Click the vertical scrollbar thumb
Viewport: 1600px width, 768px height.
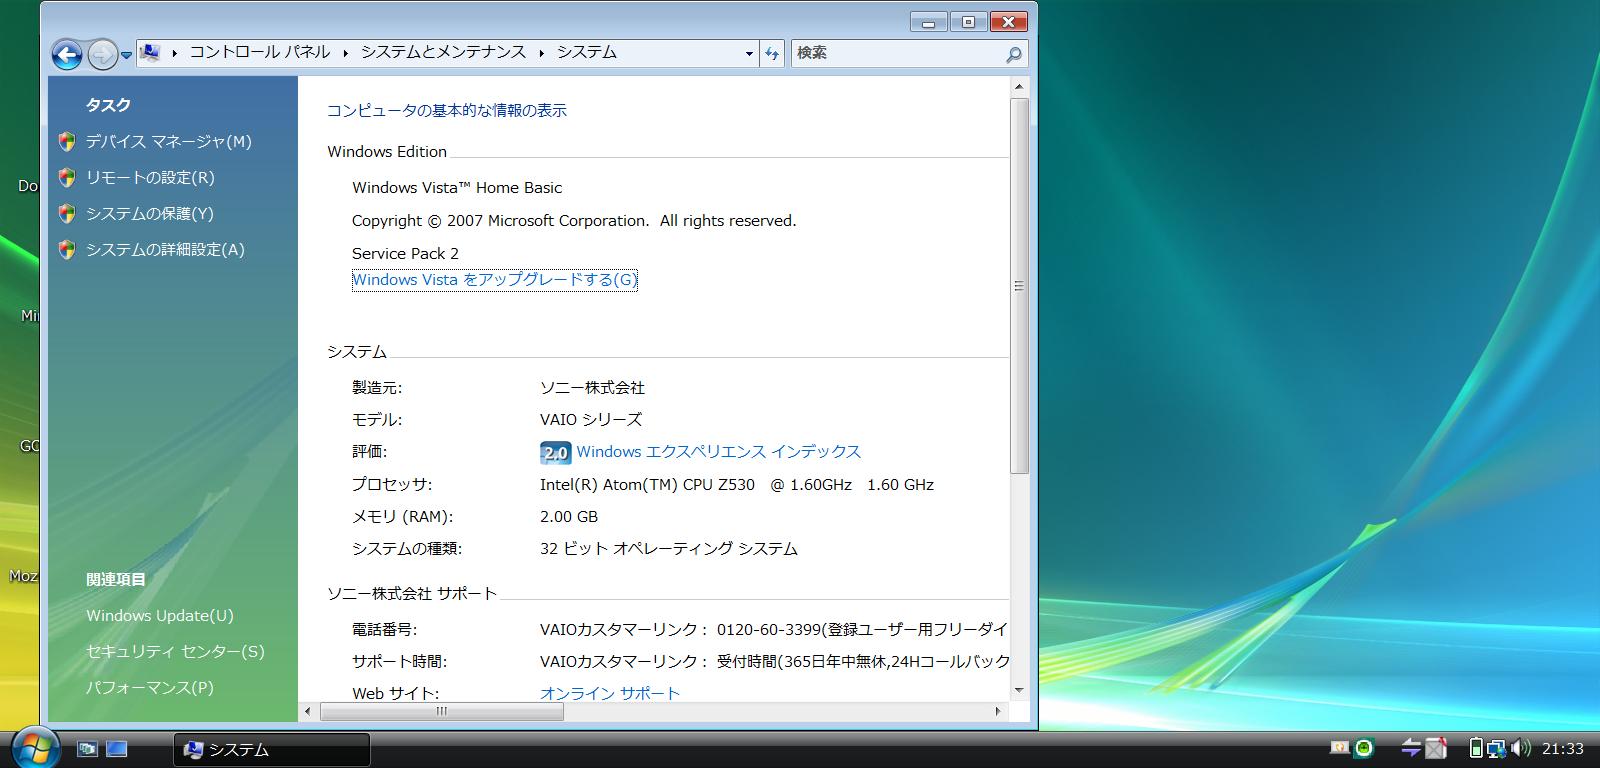pos(1019,285)
